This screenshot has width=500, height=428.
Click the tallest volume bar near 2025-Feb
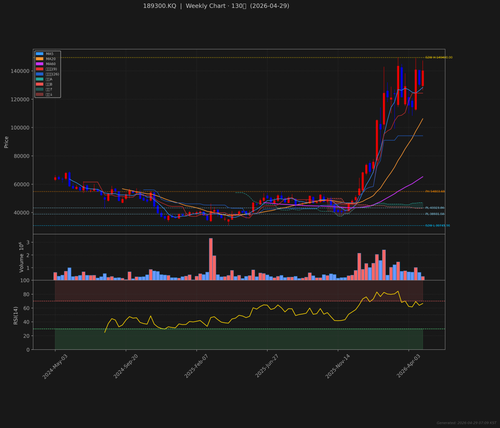point(211,259)
